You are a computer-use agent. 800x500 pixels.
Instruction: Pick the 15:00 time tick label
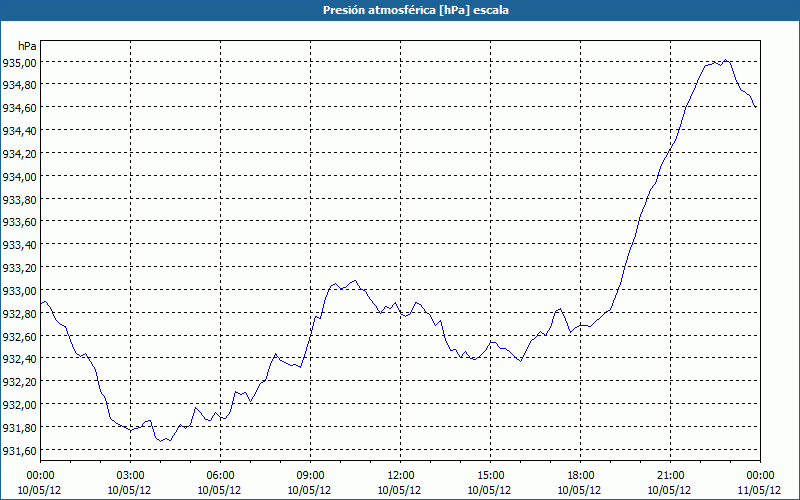[490, 476]
